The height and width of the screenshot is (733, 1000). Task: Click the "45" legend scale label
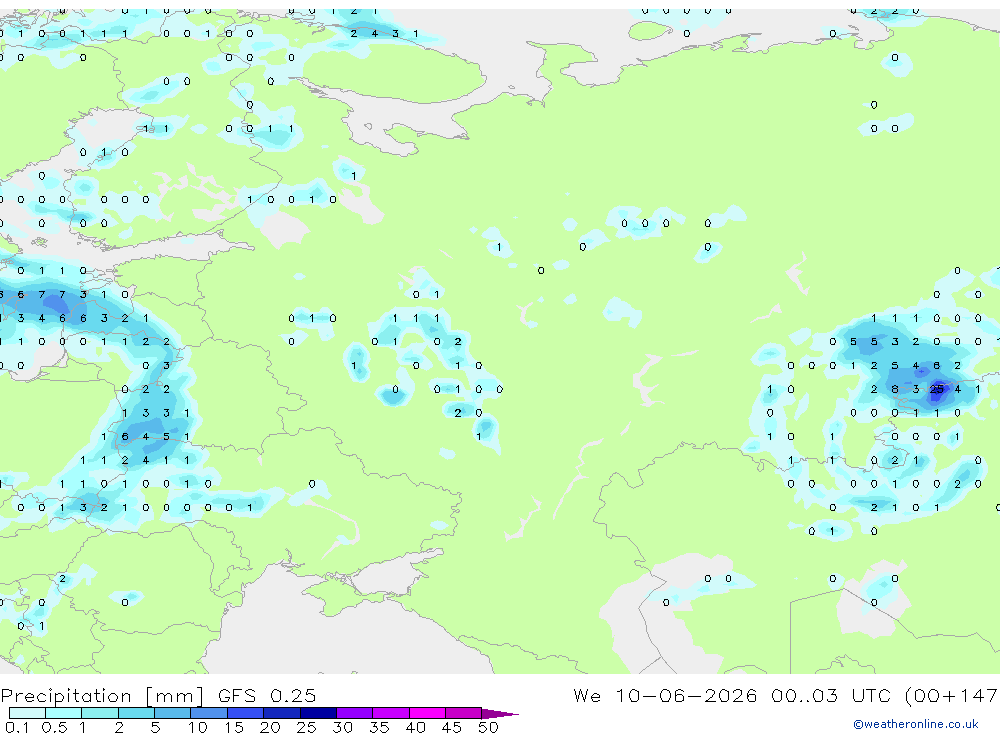click(452, 727)
